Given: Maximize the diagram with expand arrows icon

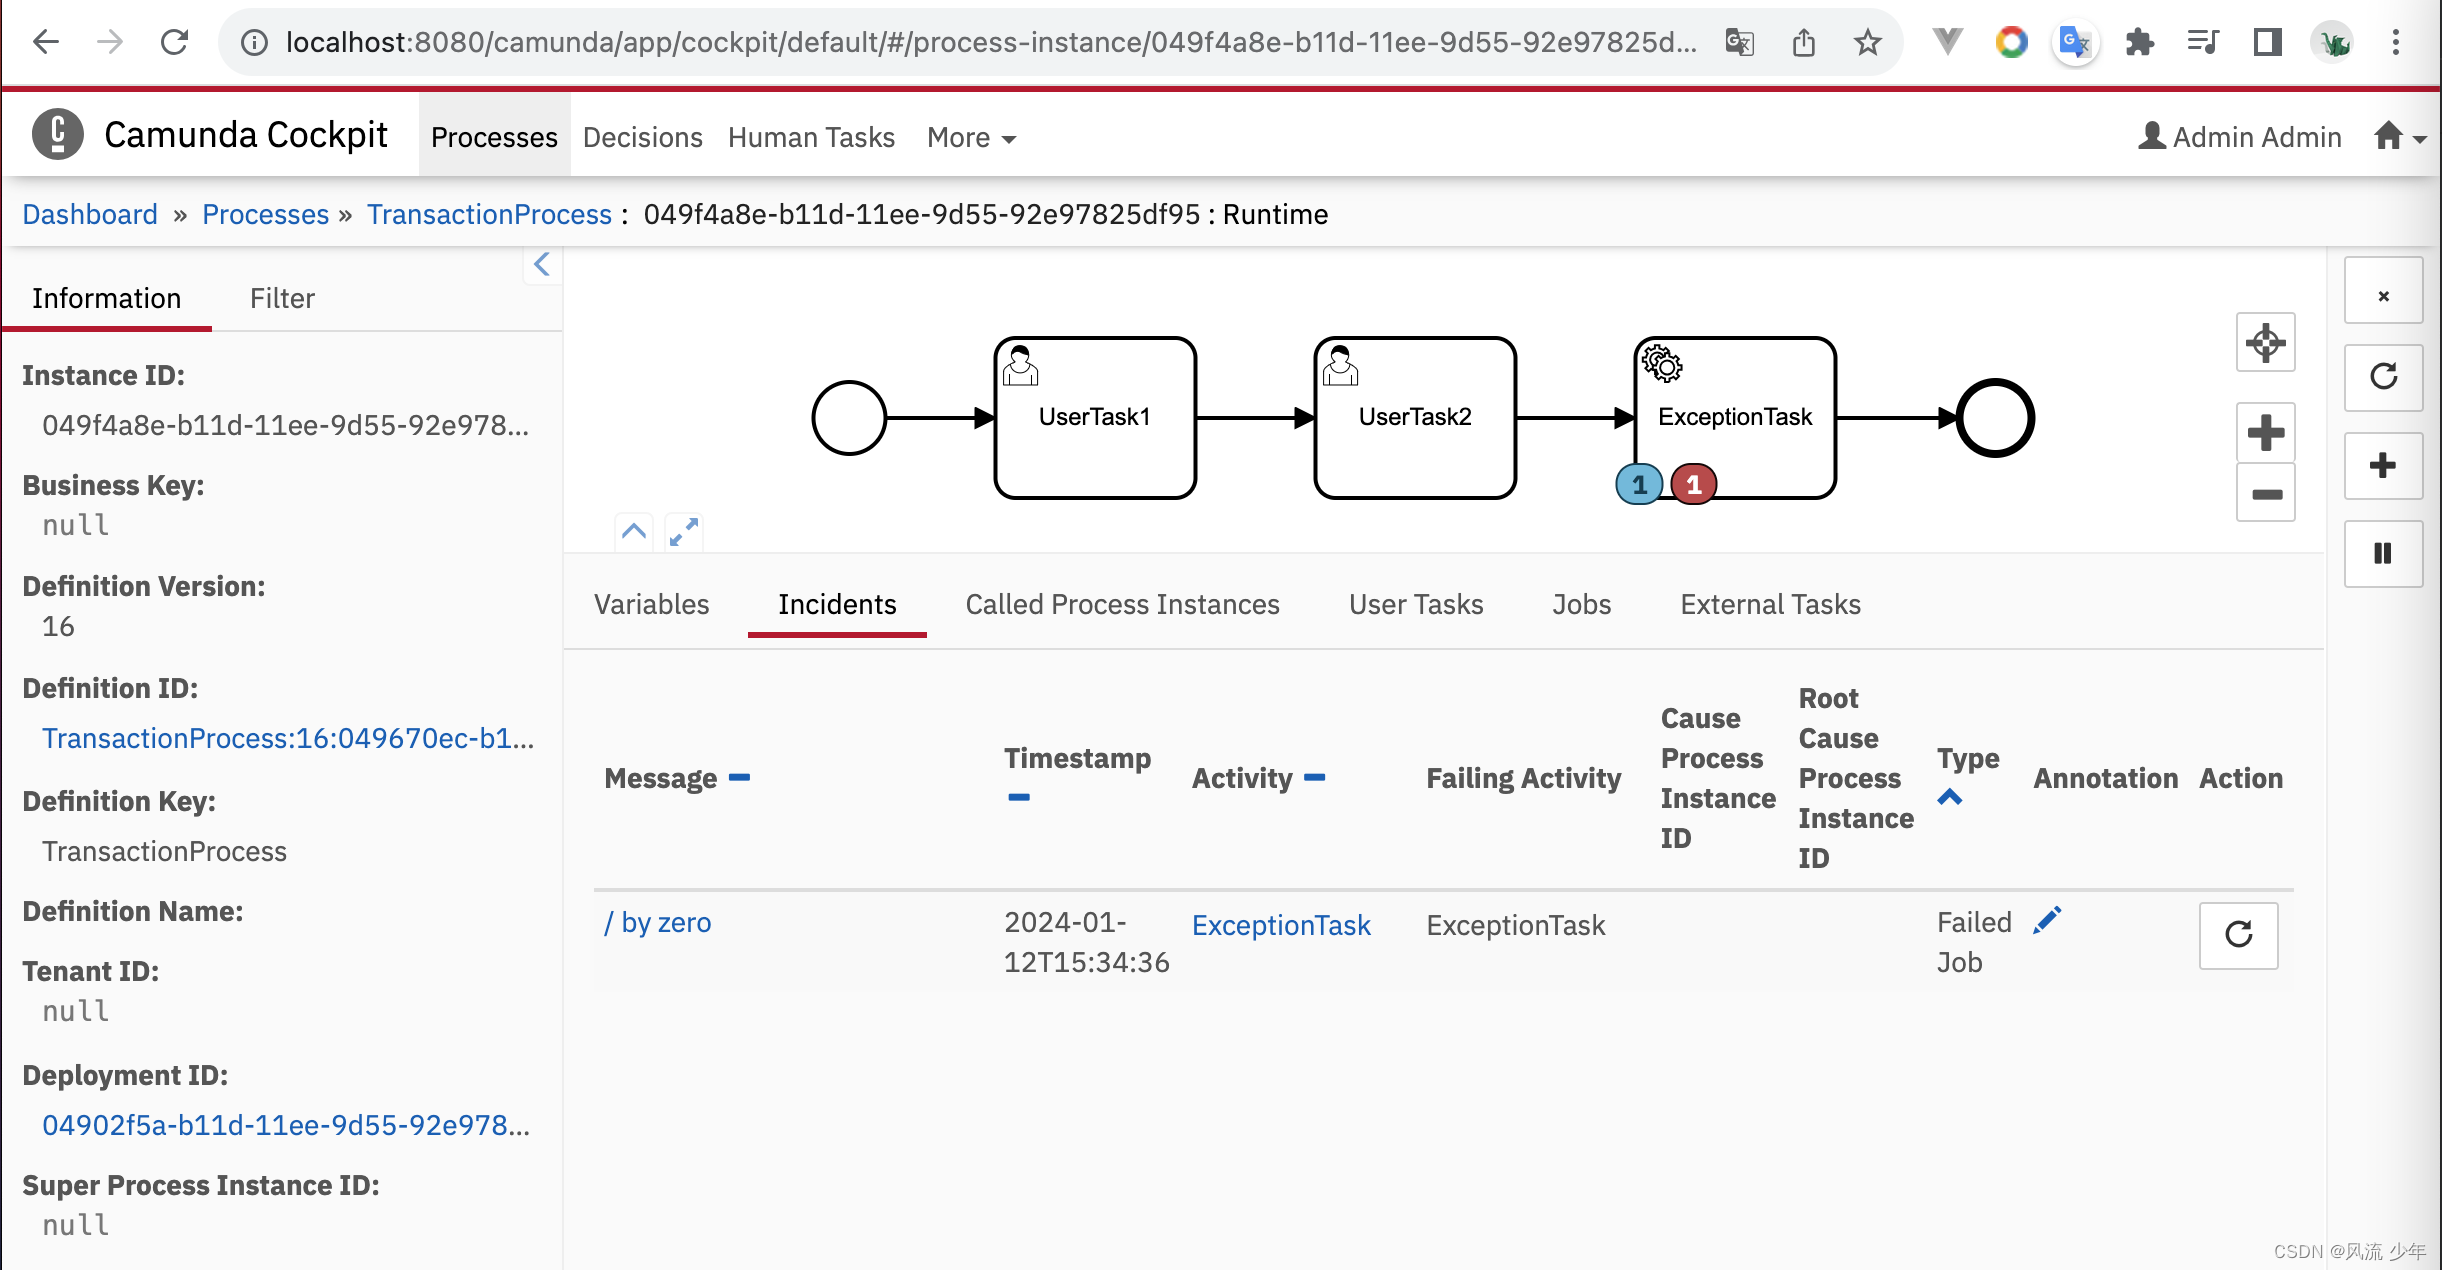Looking at the screenshot, I should pos(684,531).
